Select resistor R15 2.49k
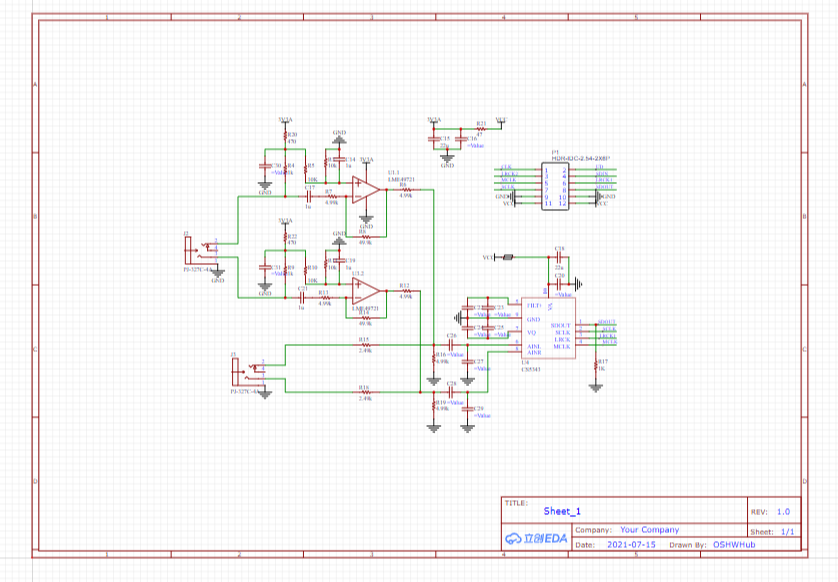The height and width of the screenshot is (582, 838). (x=365, y=345)
